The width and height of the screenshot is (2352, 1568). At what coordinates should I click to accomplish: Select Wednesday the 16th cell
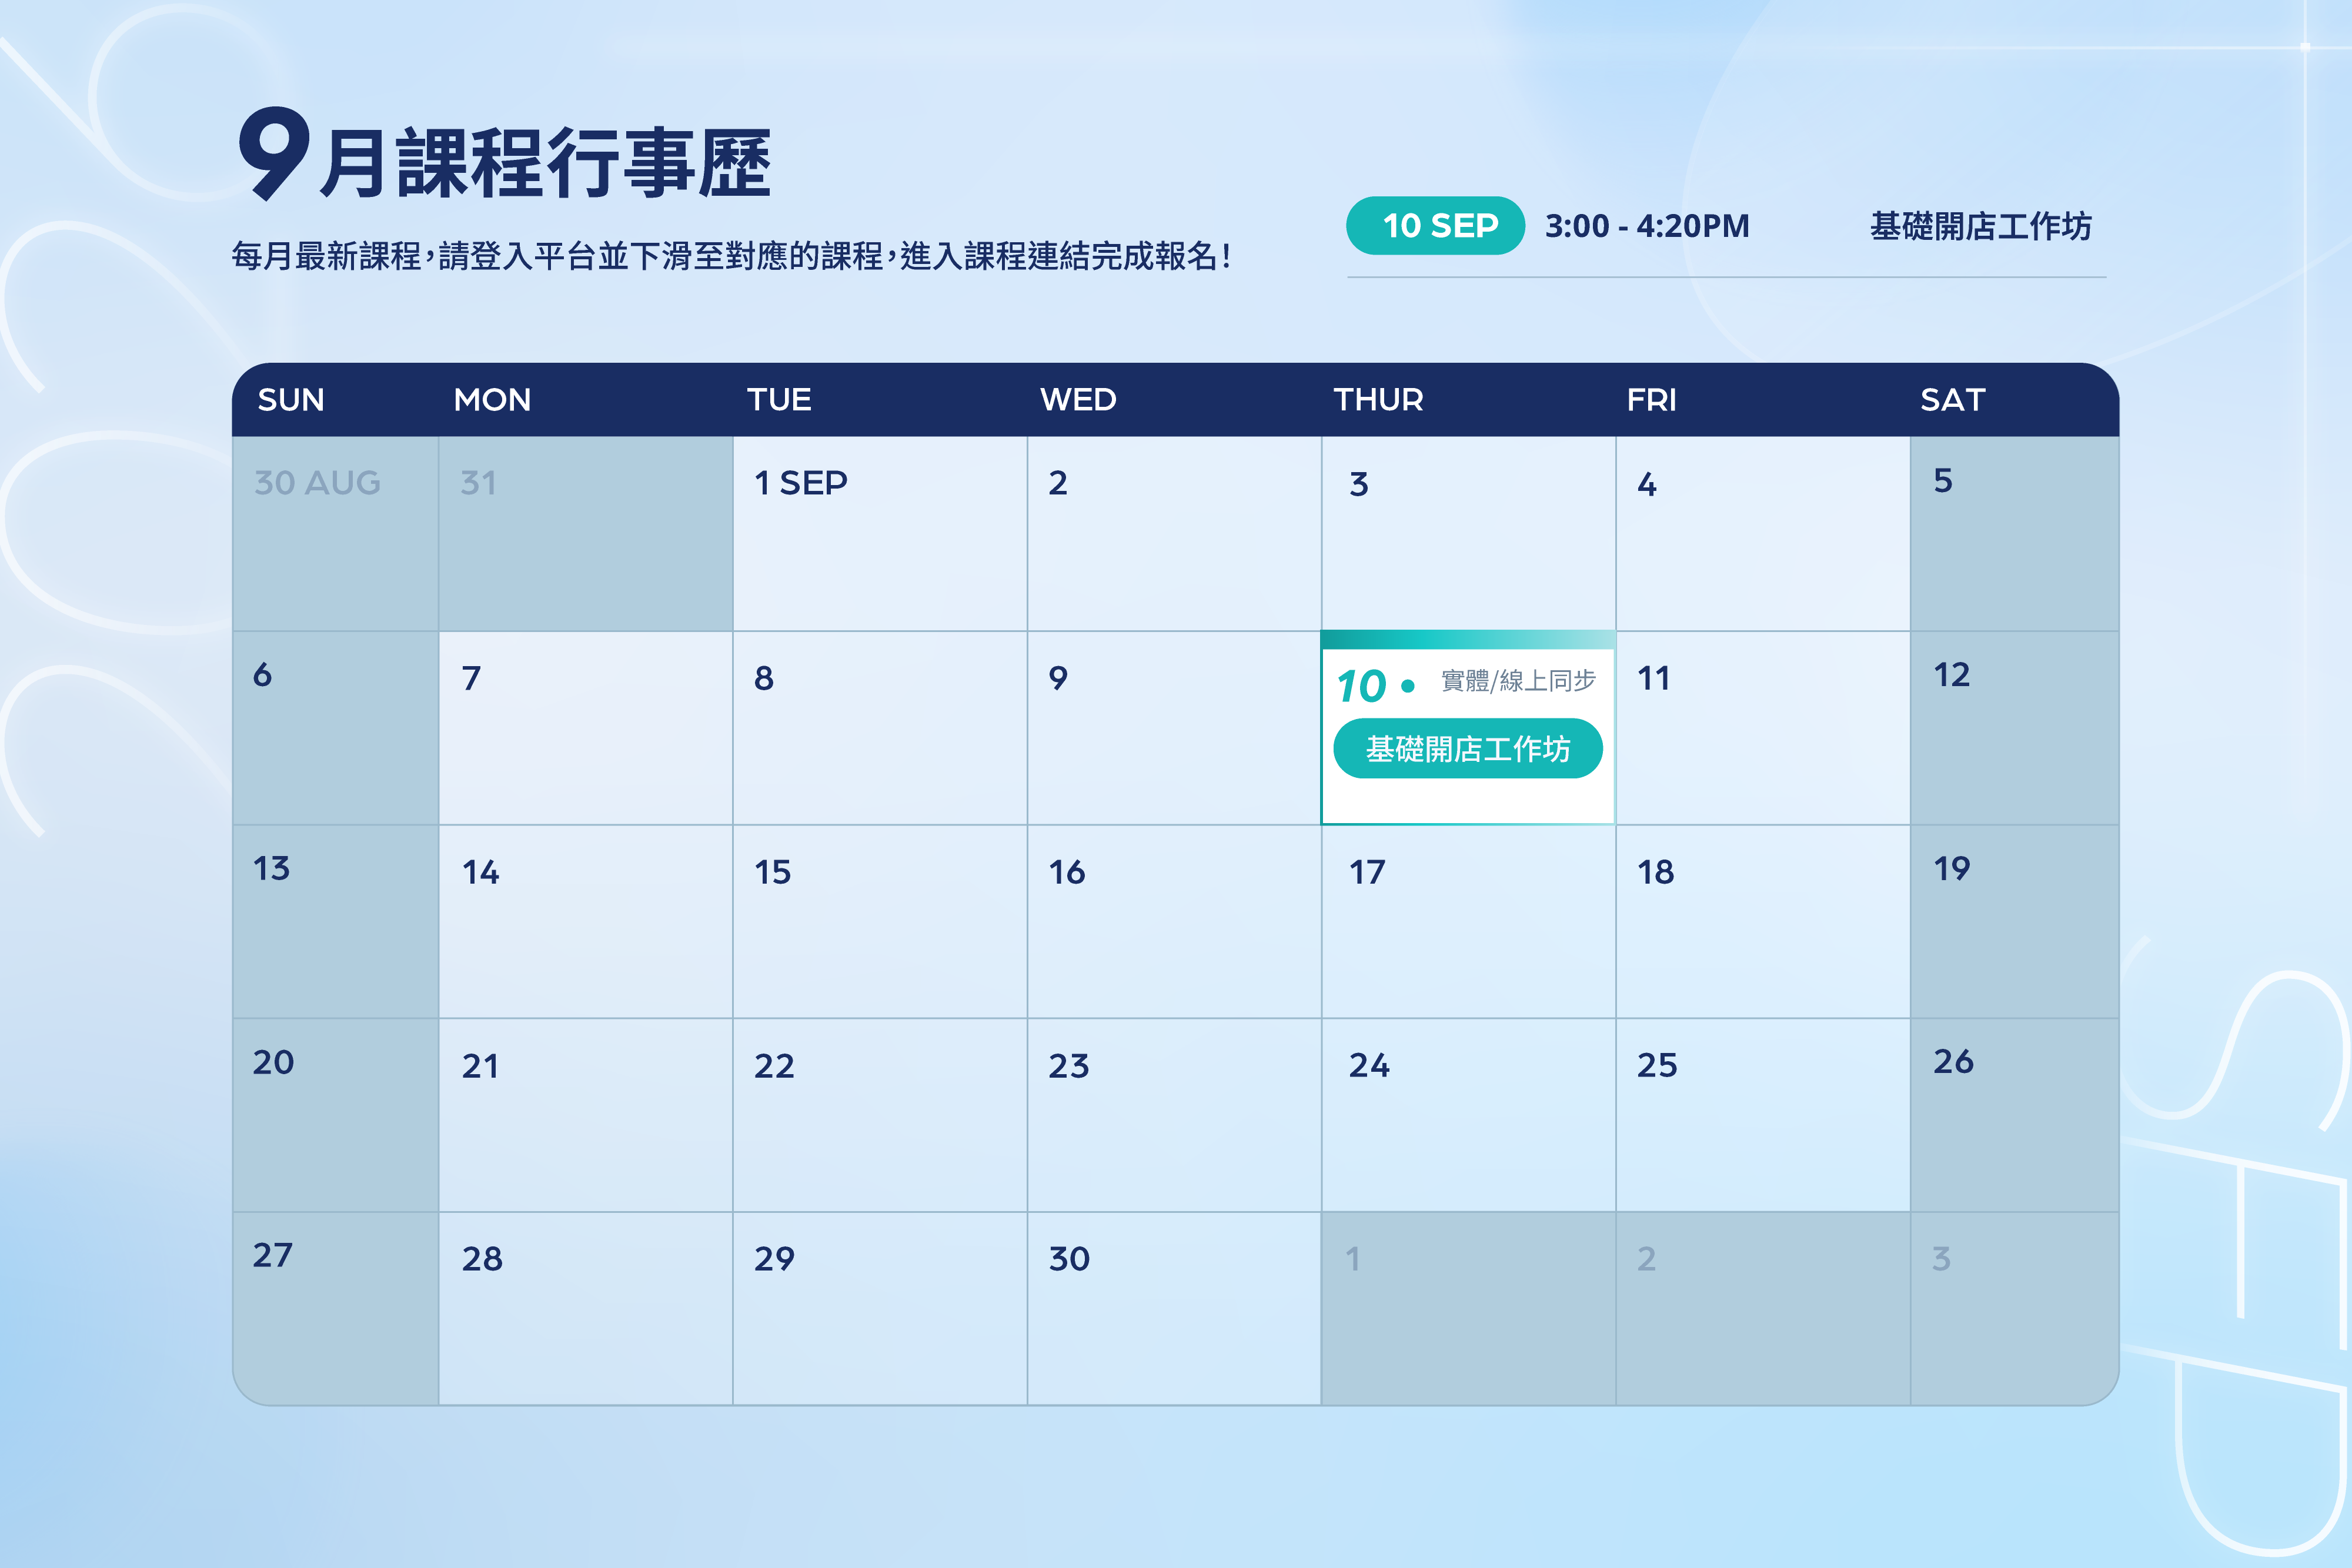pyautogui.click(x=1174, y=922)
